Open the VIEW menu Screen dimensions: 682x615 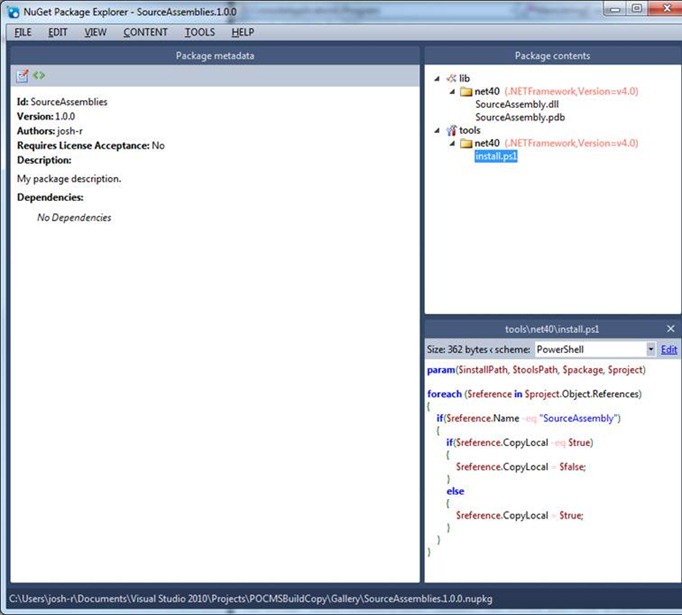[x=95, y=32]
